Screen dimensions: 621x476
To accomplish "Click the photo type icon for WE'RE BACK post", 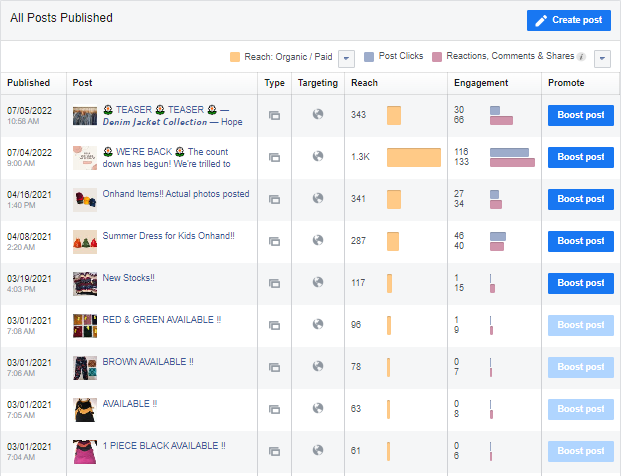I will 274,157.
